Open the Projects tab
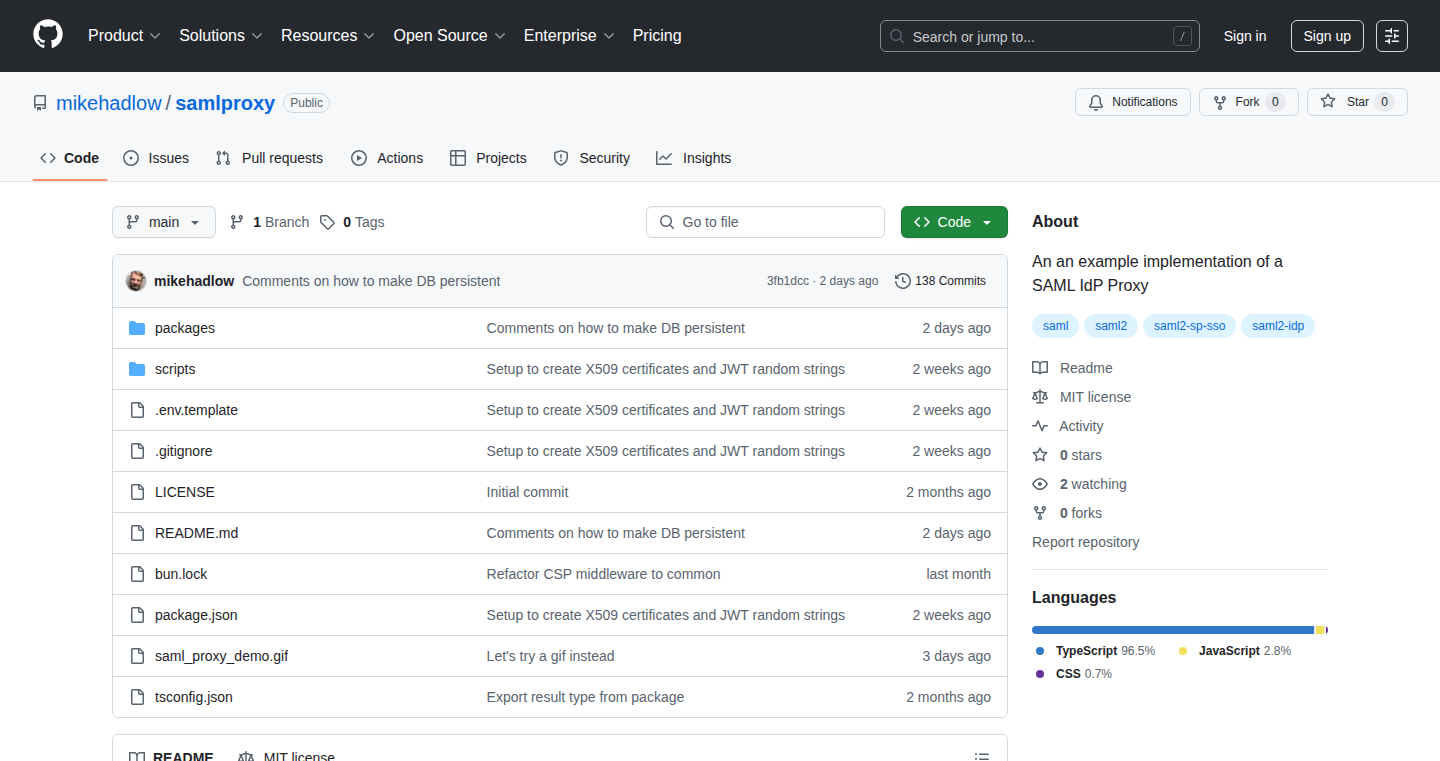The width and height of the screenshot is (1440, 761). 488,158
